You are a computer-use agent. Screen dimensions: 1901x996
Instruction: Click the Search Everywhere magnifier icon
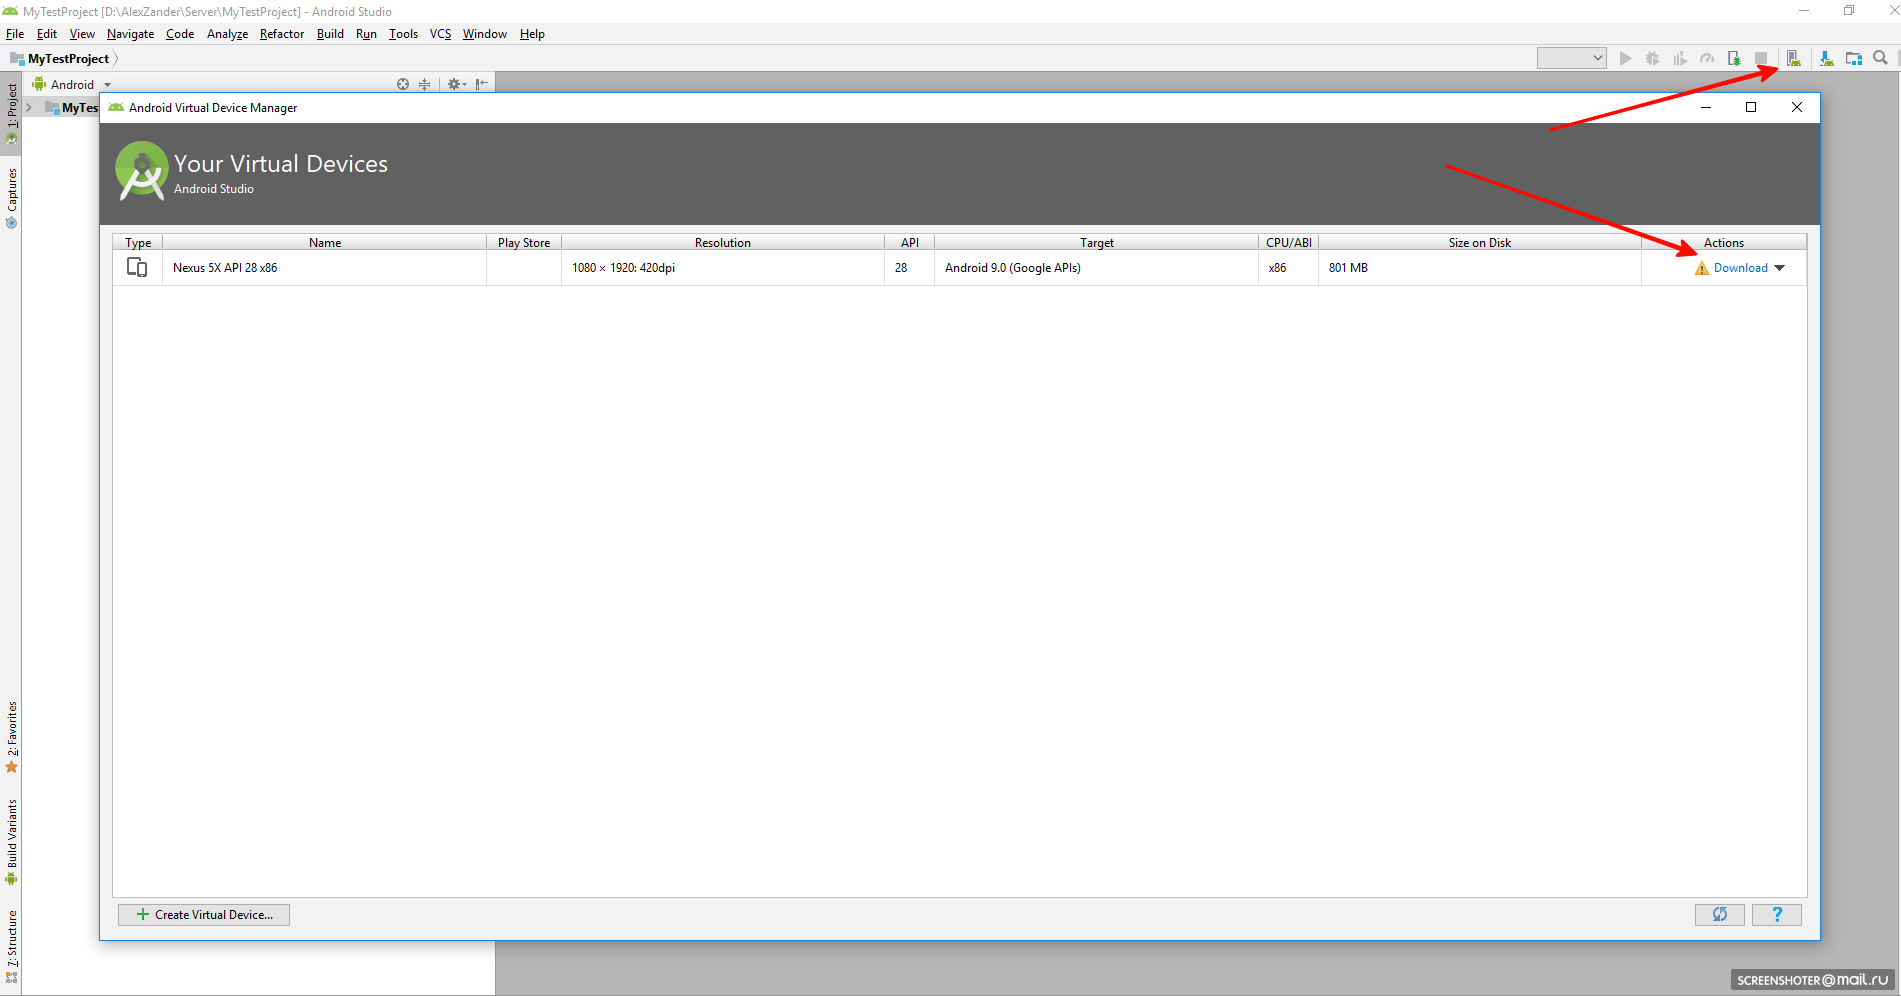click(1880, 58)
